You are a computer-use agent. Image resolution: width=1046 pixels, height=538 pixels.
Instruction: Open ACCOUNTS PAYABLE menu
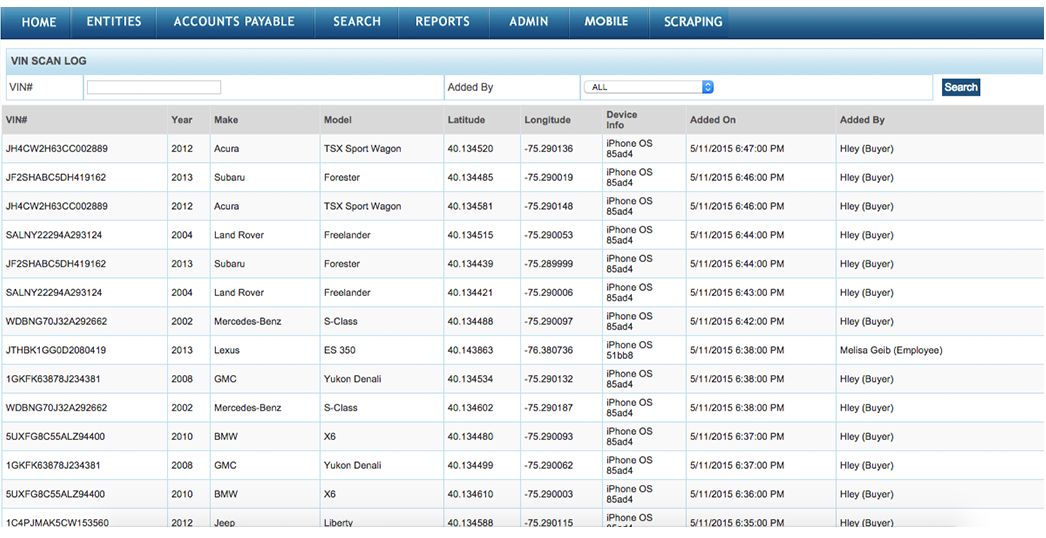pos(234,21)
